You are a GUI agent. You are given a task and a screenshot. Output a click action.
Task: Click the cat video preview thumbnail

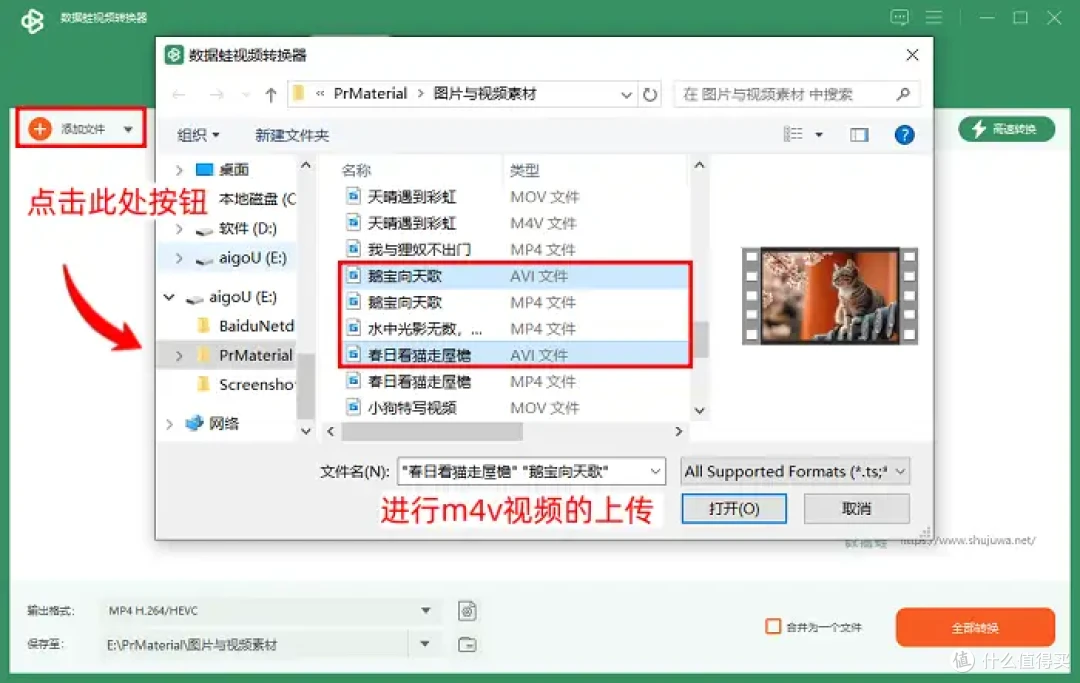(x=829, y=296)
